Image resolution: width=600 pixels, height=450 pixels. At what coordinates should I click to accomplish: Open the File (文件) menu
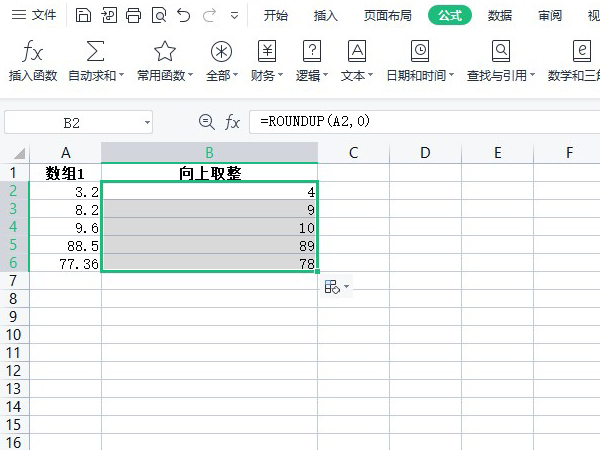click(x=34, y=15)
